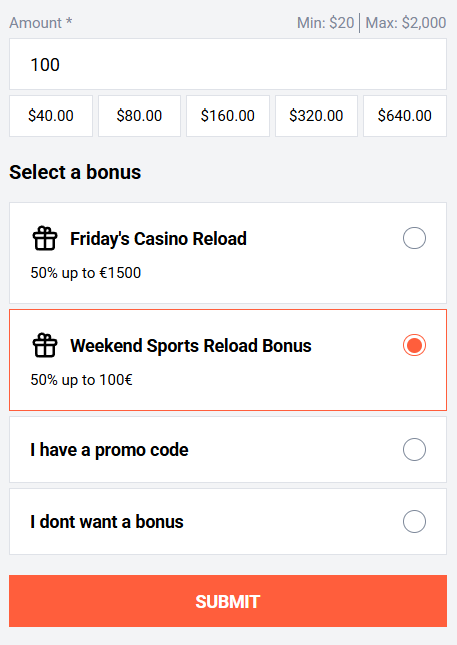This screenshot has width=457, height=645.
Task: Click the SUBMIT button
Action: click(x=228, y=601)
